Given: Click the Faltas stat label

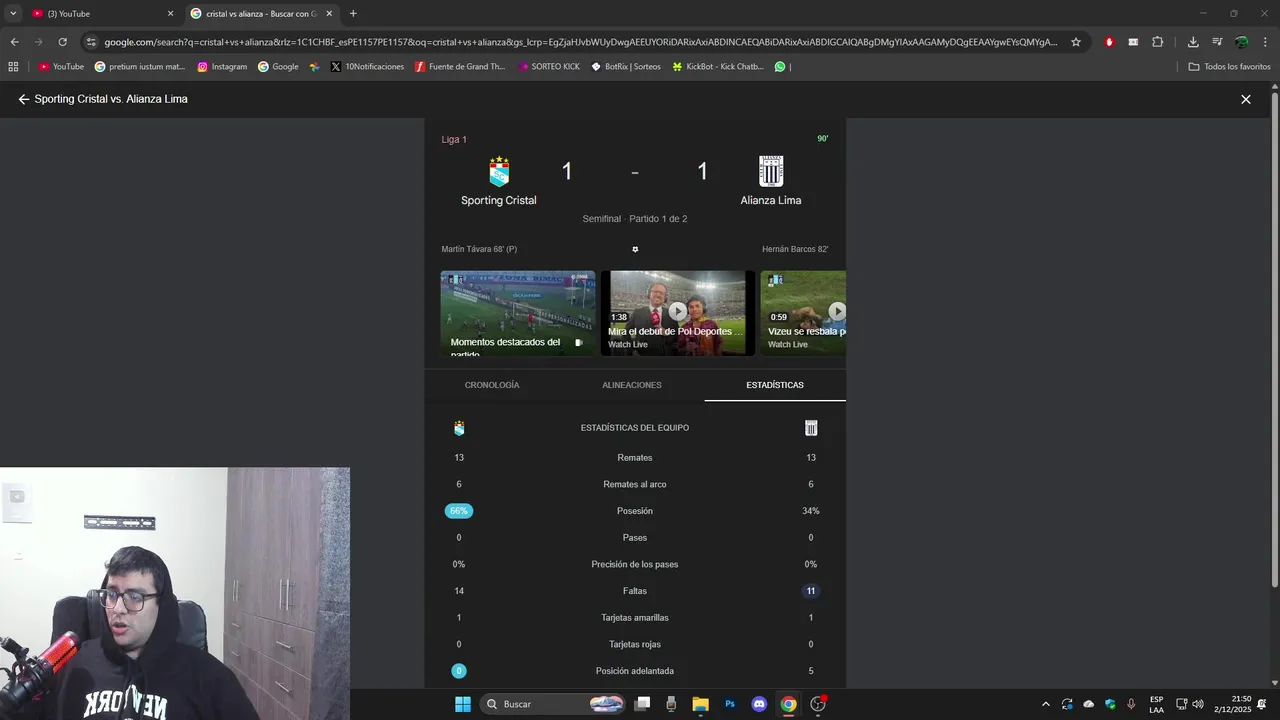Looking at the screenshot, I should tap(635, 591).
